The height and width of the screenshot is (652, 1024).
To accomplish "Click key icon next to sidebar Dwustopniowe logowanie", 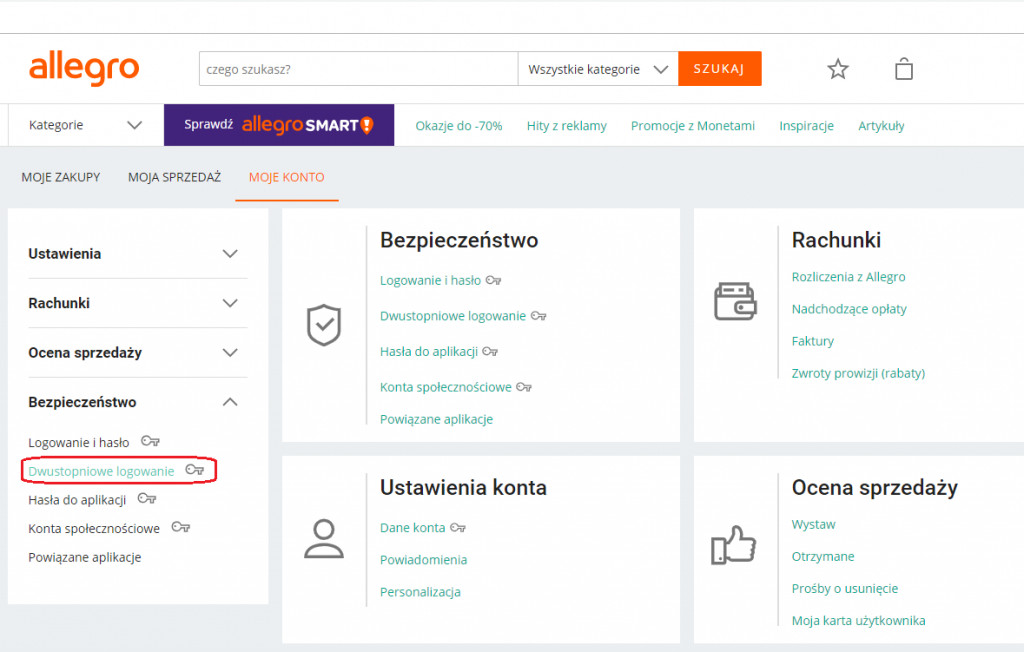I will (195, 470).
